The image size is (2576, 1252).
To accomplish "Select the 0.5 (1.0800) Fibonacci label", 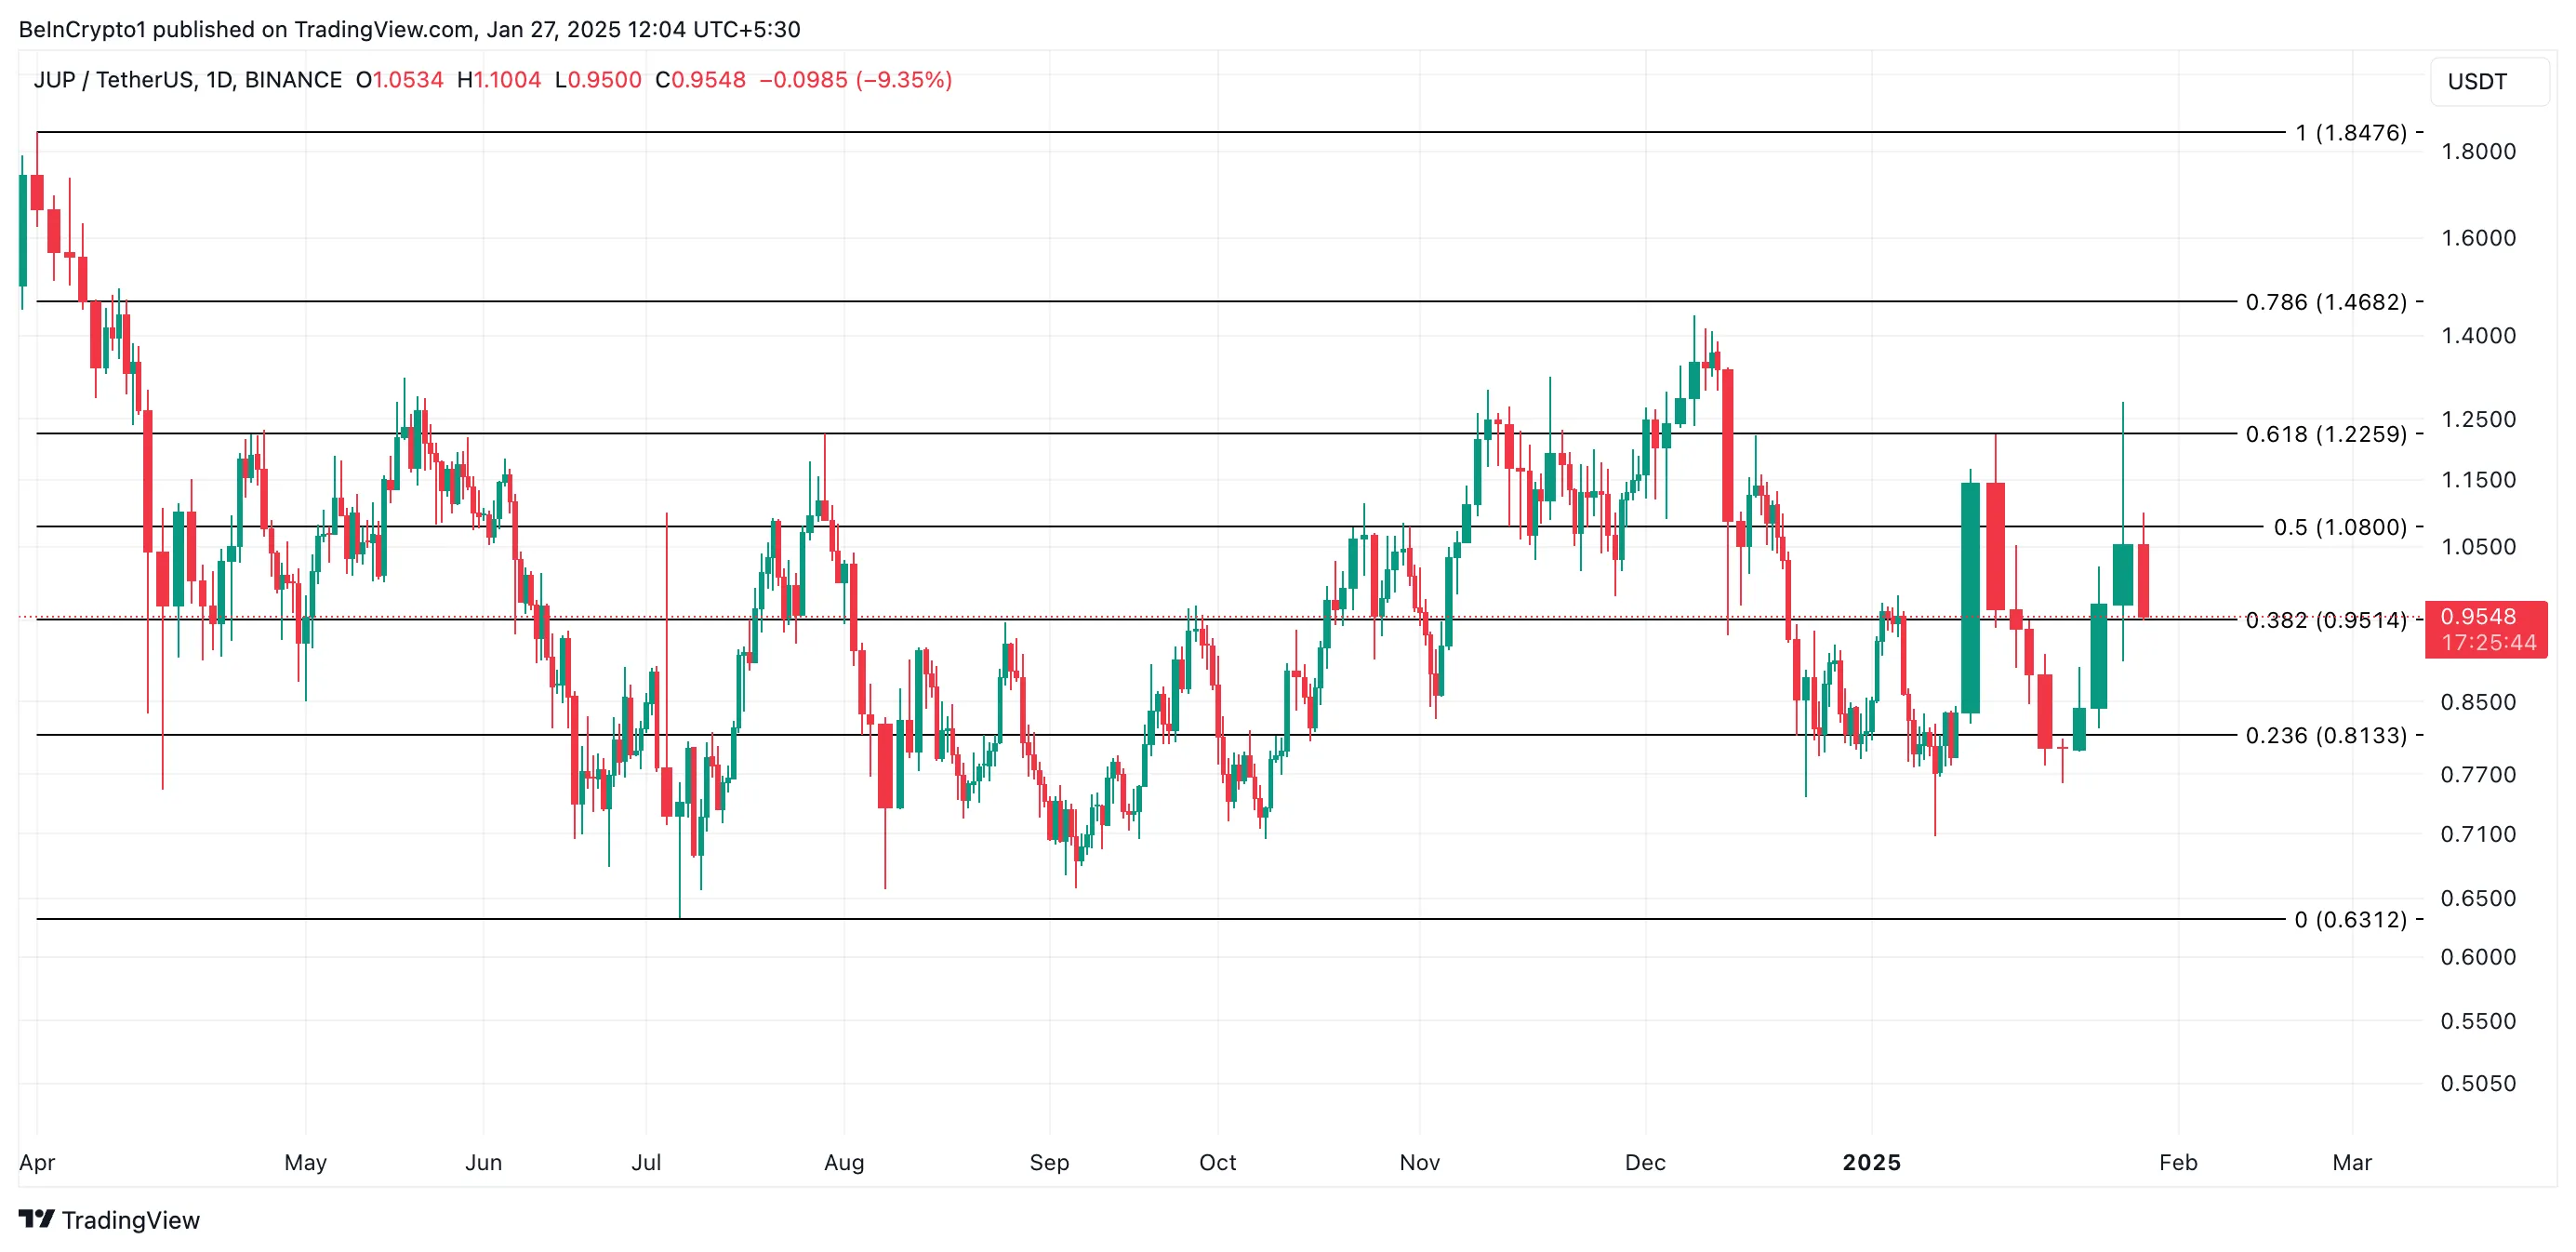I will tap(2339, 527).
